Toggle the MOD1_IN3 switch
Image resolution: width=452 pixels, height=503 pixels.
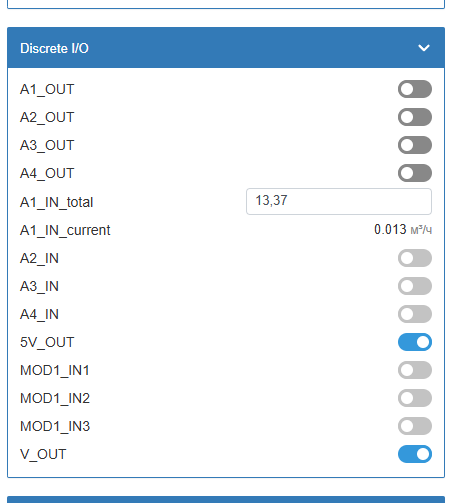tap(415, 426)
